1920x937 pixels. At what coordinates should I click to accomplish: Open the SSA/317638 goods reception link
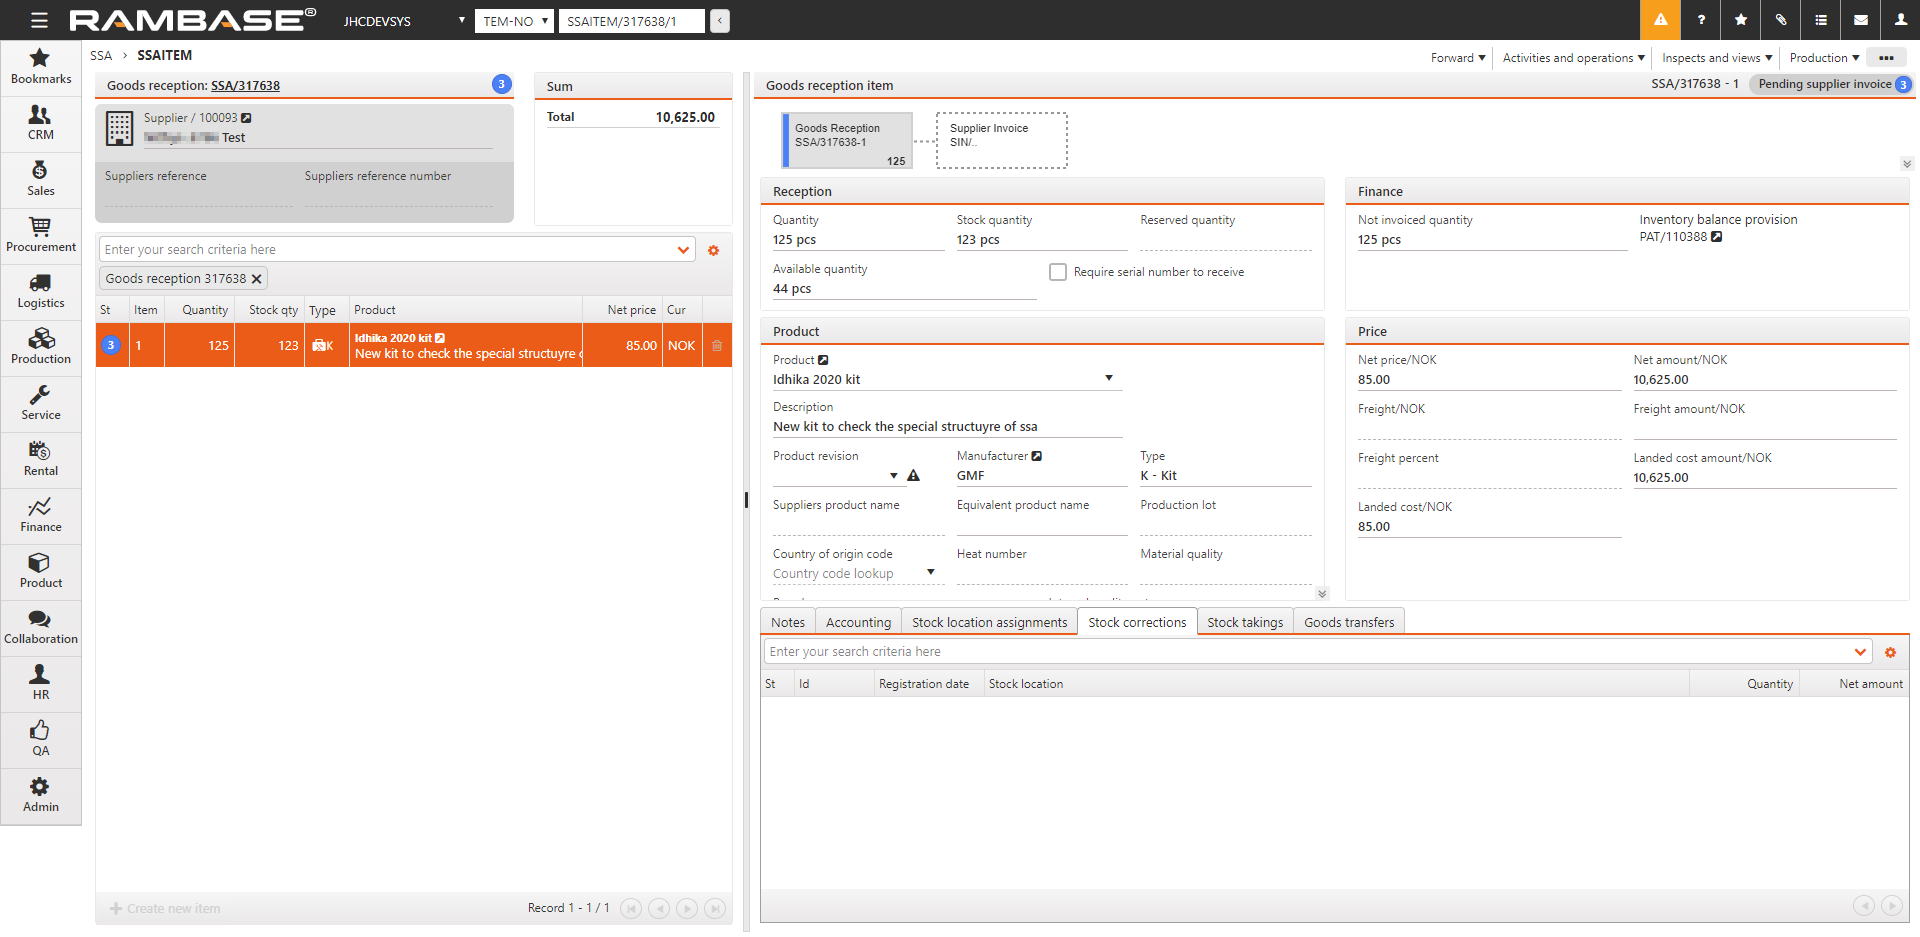(x=245, y=86)
